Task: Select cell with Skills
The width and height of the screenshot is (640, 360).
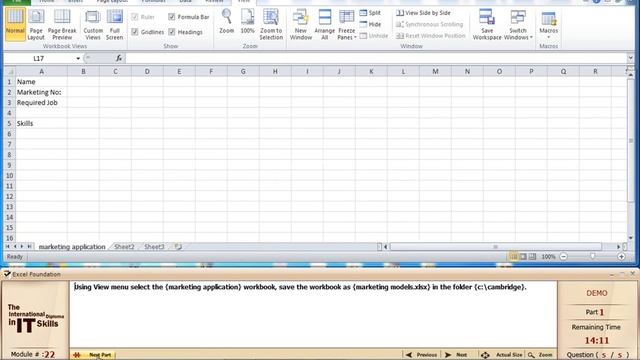Action: point(41,123)
